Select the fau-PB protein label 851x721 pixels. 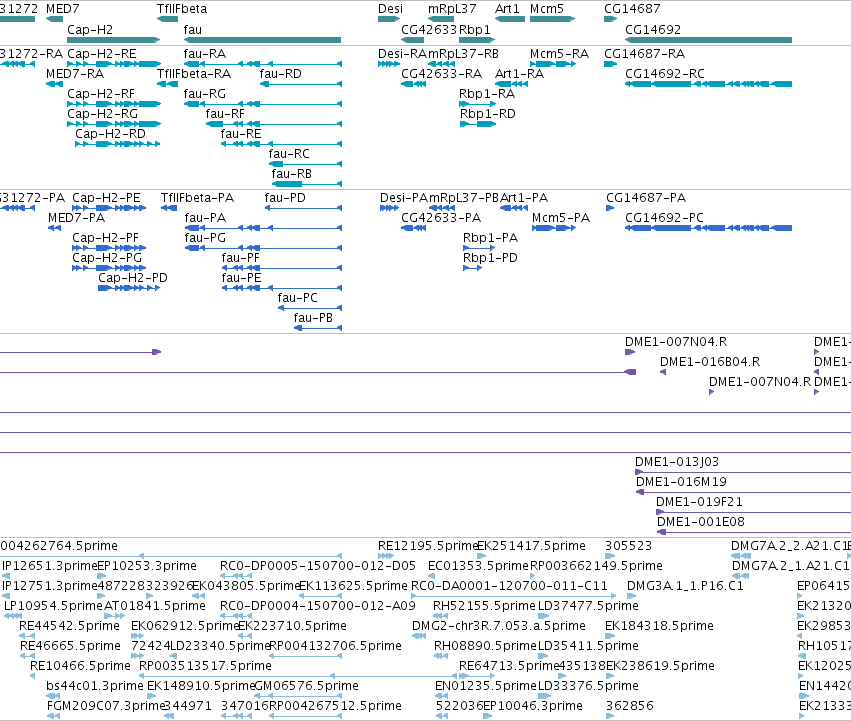point(313,318)
